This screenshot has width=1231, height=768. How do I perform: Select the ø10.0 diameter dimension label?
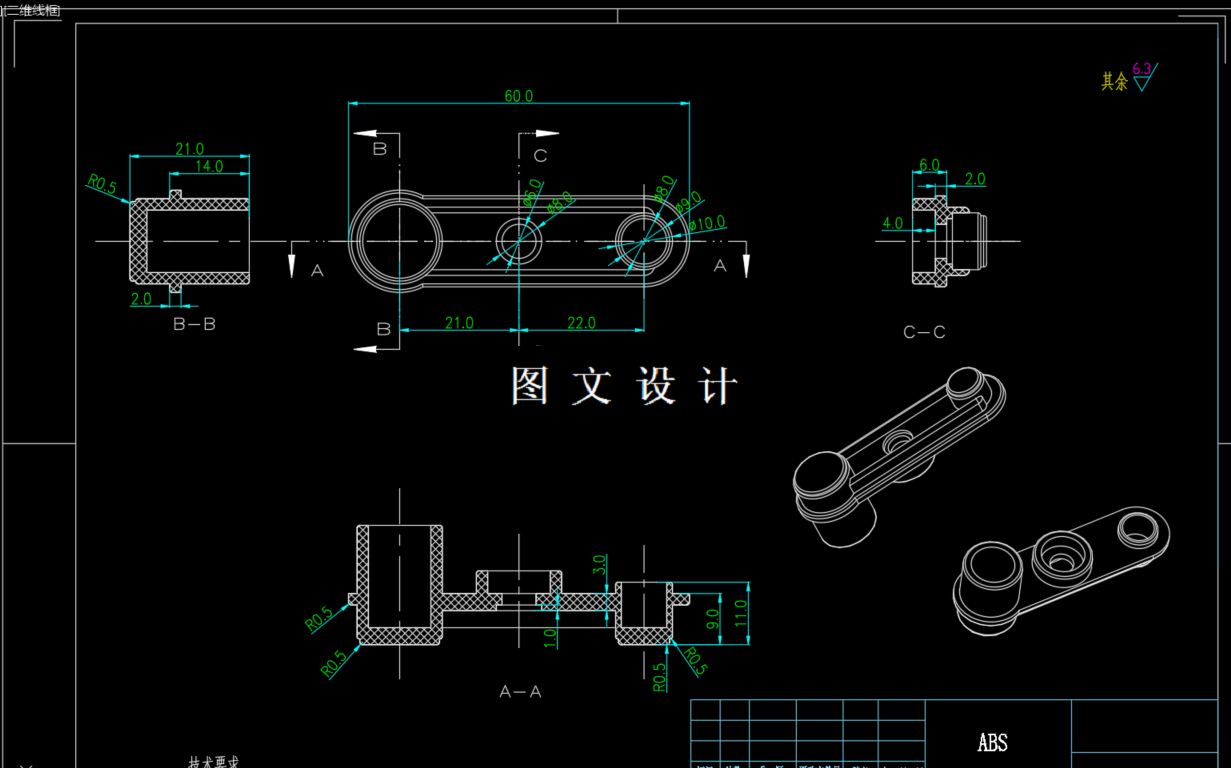point(707,222)
